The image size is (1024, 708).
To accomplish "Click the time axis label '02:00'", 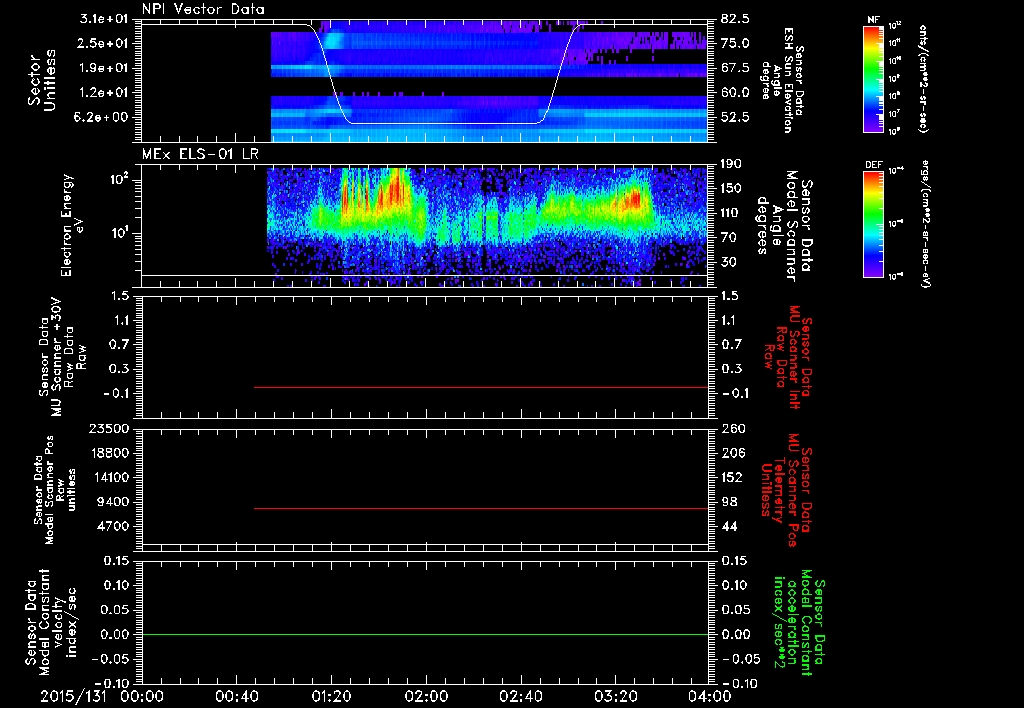I will [426, 696].
